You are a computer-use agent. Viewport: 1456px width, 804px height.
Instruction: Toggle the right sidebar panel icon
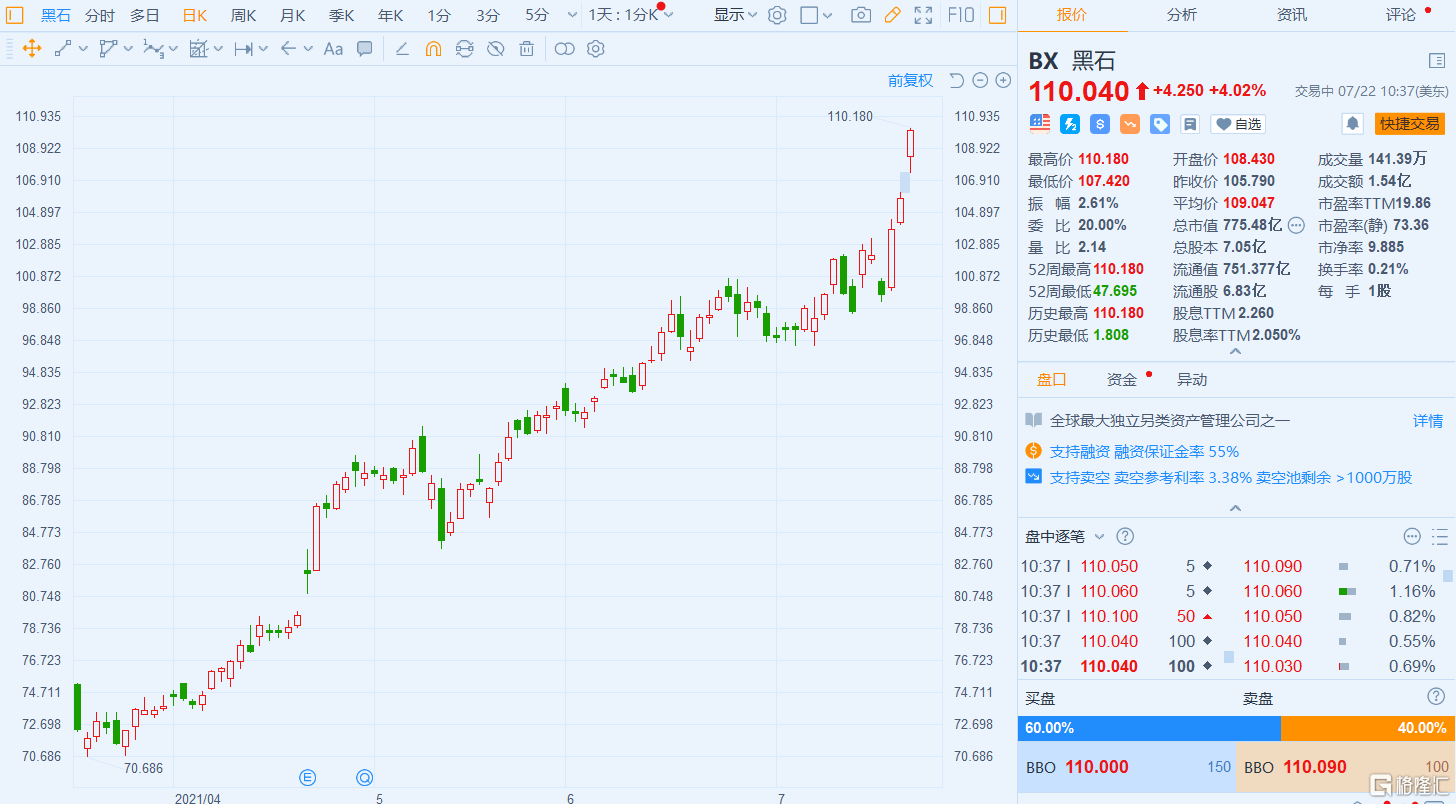click(x=997, y=15)
